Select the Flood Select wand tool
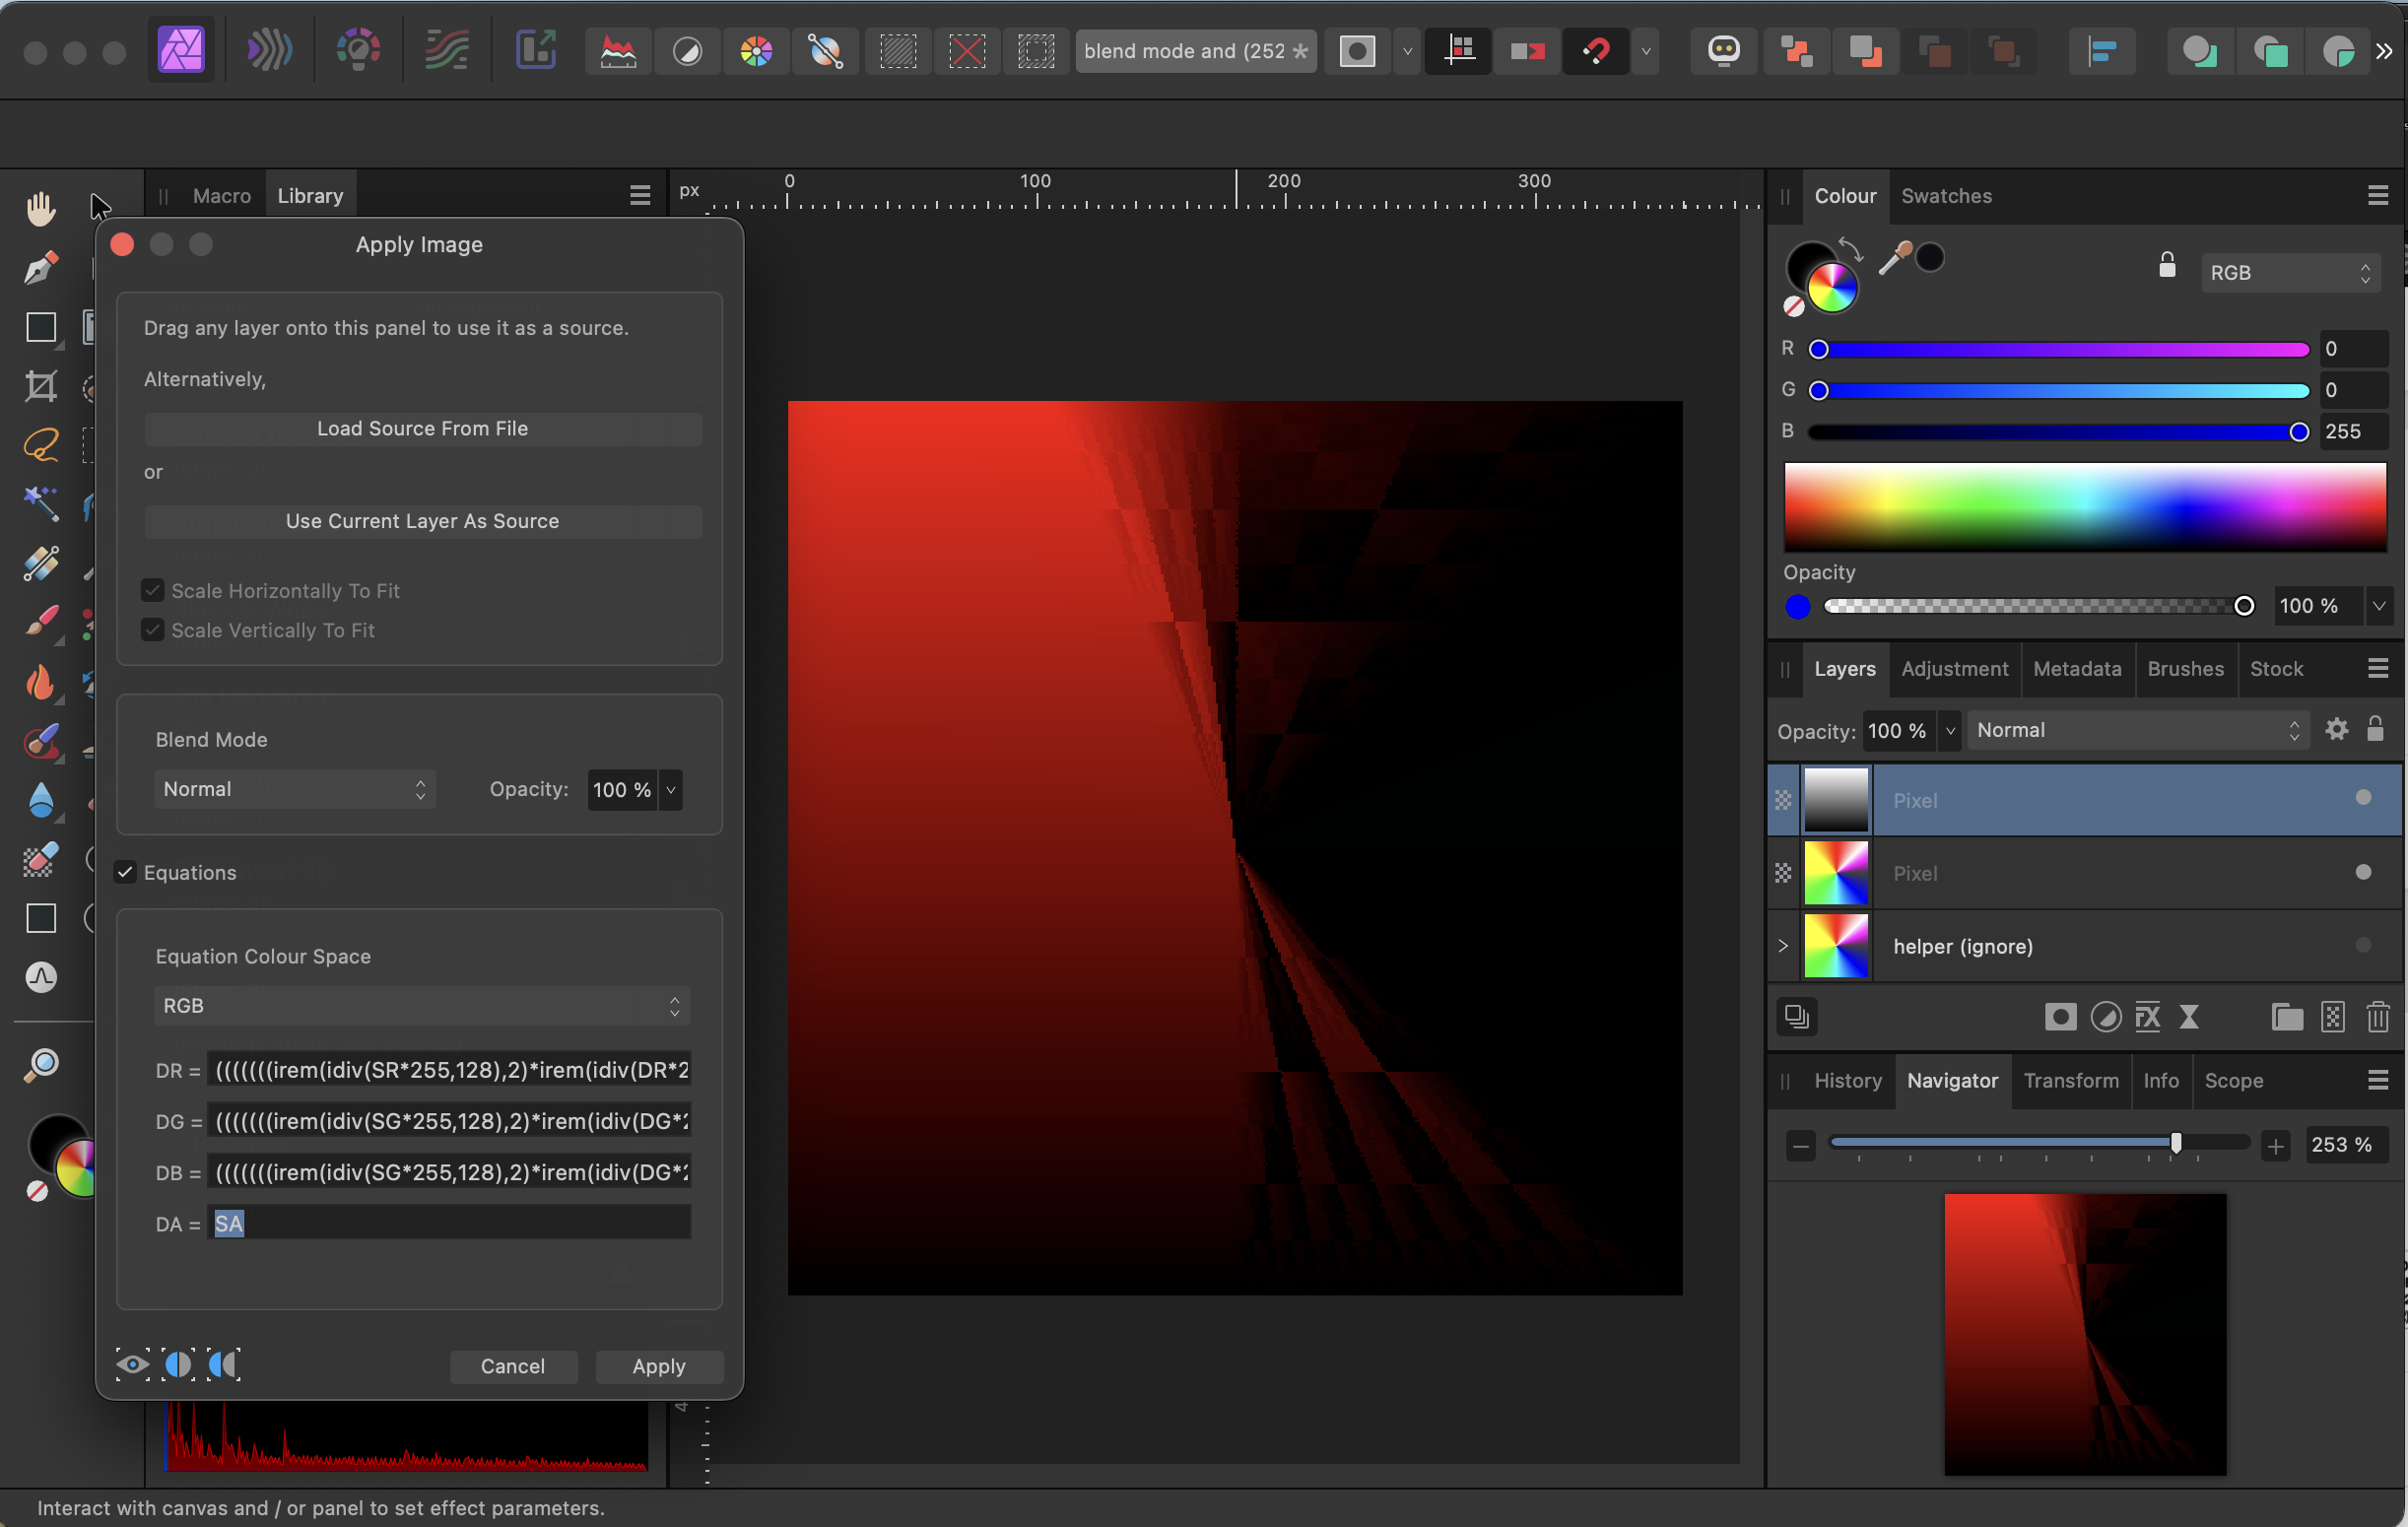This screenshot has height=1527, width=2408. (41, 505)
